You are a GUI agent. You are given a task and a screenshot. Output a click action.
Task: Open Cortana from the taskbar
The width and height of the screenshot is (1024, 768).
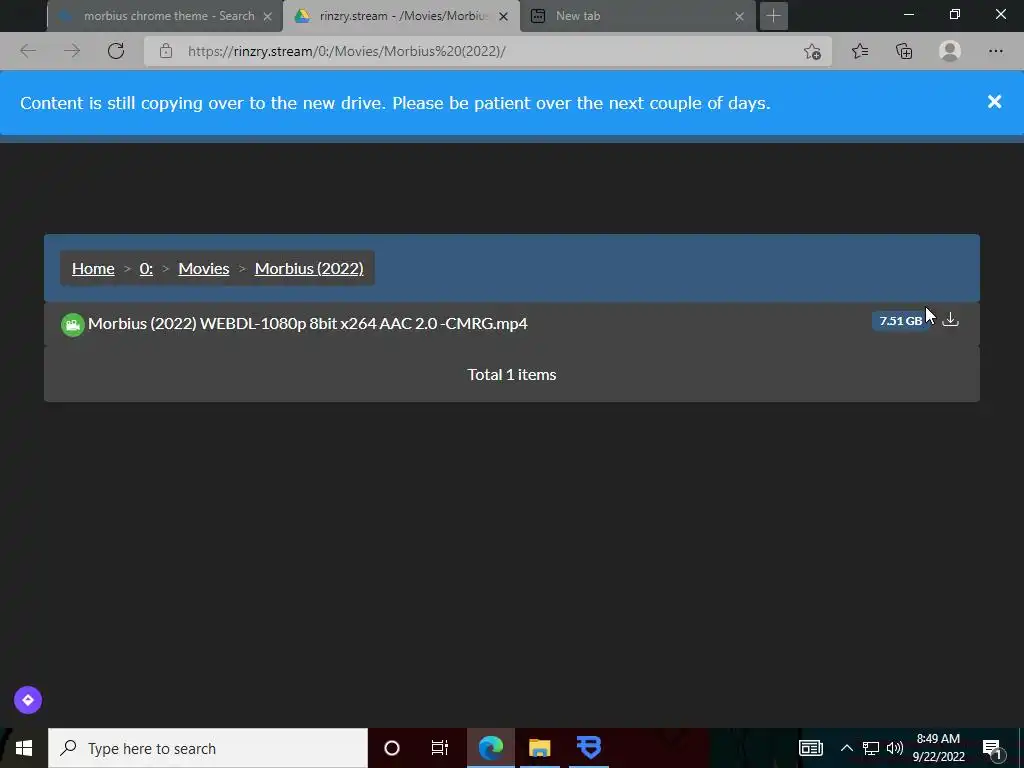point(392,748)
